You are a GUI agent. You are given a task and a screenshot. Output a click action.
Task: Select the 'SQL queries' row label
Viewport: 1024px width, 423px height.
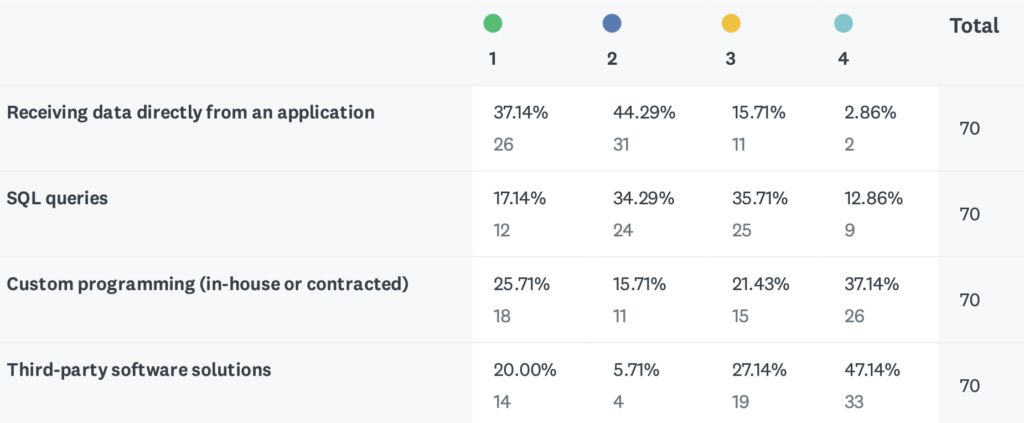click(x=57, y=198)
